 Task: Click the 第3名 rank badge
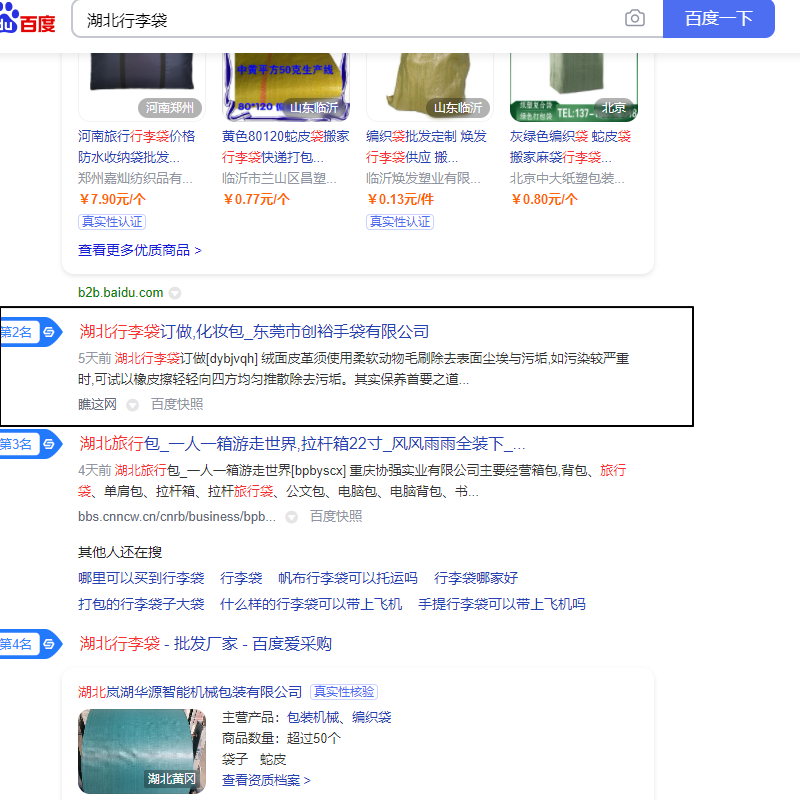point(31,444)
